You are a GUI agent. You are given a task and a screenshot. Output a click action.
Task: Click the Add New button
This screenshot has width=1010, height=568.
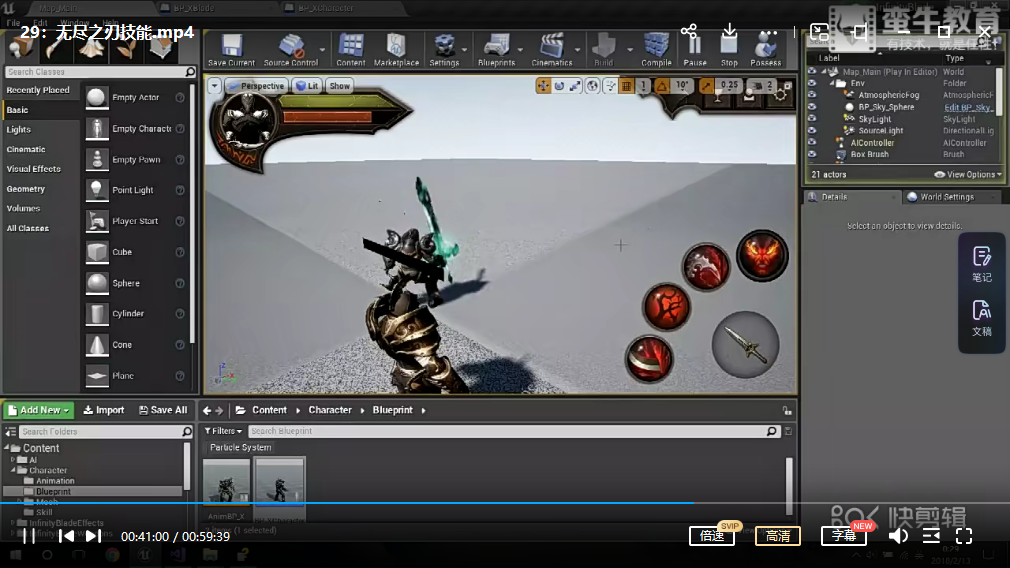39,410
